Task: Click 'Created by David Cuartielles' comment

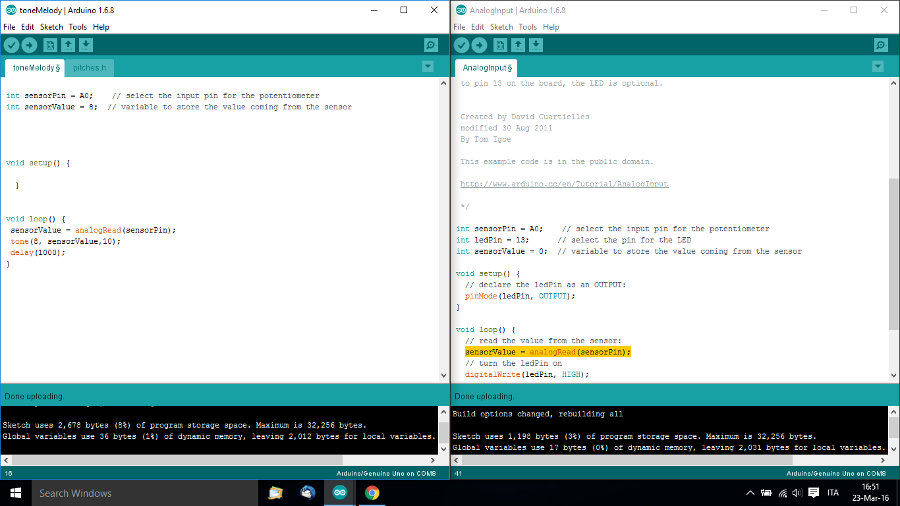Action: pos(525,116)
